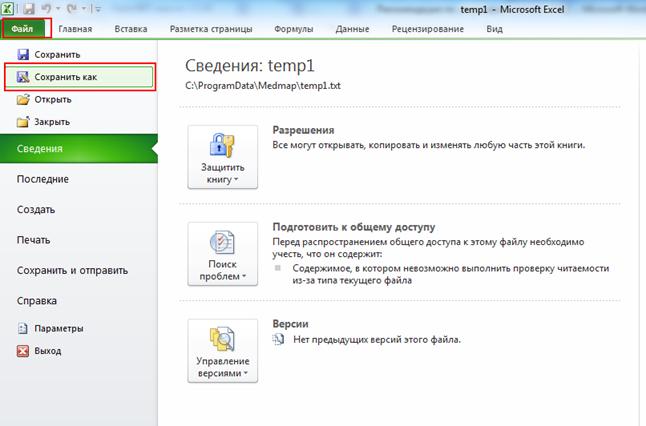Click the Открыть folder icon
The width and height of the screenshot is (646, 426).
coord(23,100)
